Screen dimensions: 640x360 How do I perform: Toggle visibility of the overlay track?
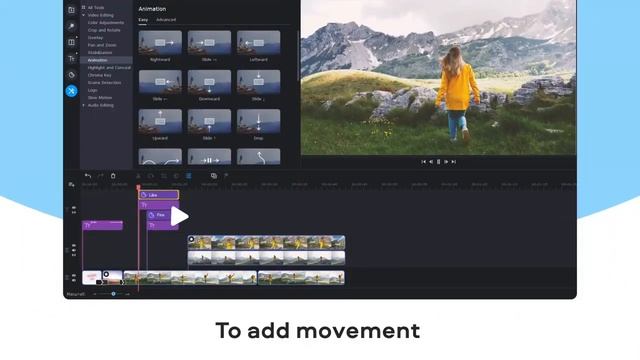74,246
